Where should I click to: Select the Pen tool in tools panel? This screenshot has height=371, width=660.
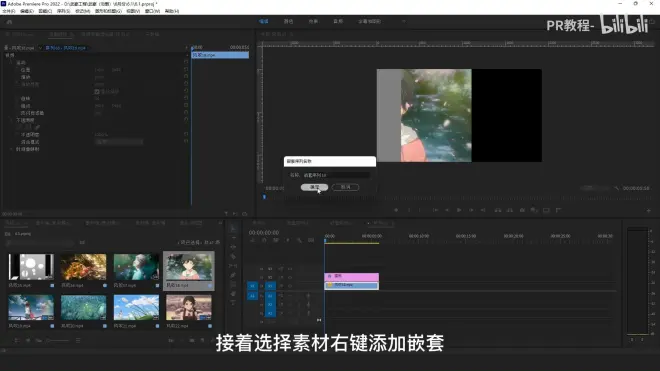pos(233,275)
